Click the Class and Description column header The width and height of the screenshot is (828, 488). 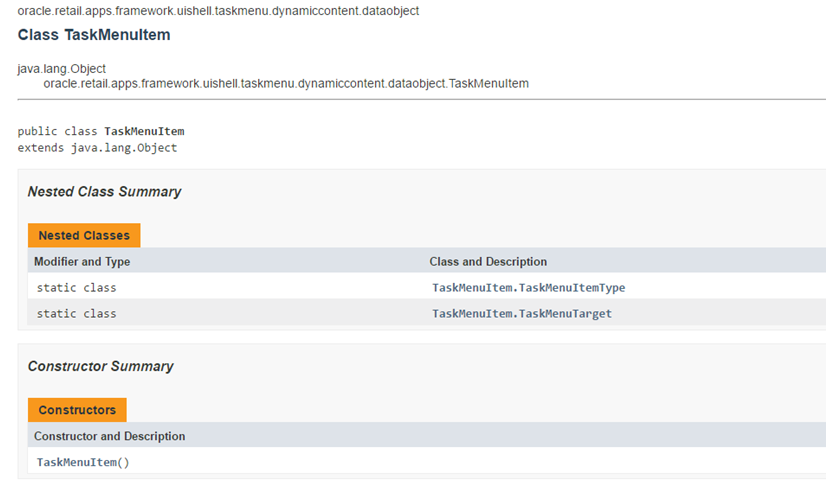click(x=488, y=262)
